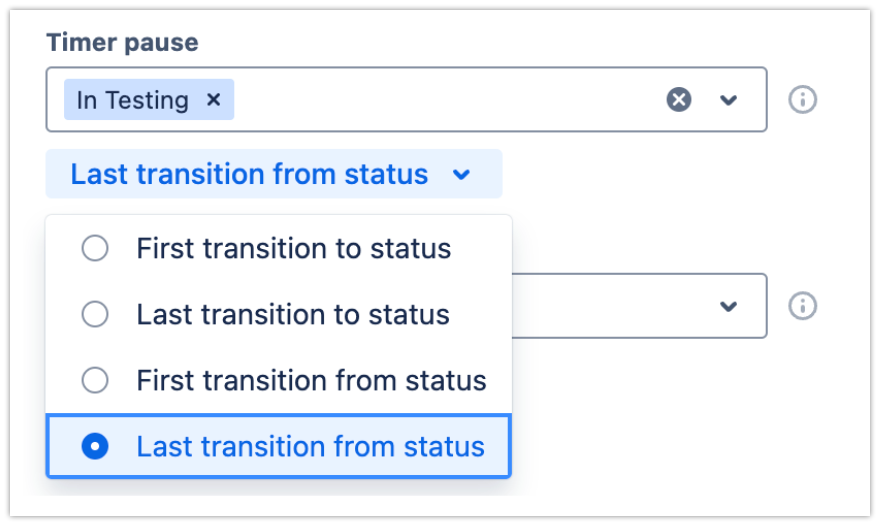Click info icon beside Timer pause field
This screenshot has width=880, height=526.
click(803, 100)
